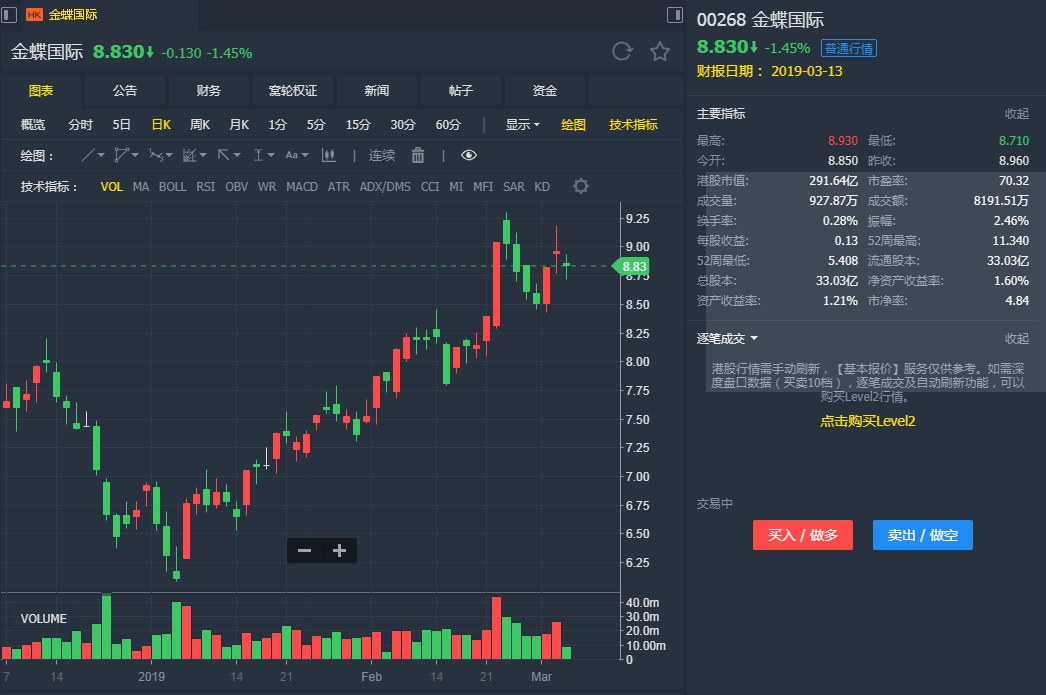Open the 显示 dropdown menu
The width and height of the screenshot is (1046, 695).
pyautogui.click(x=522, y=125)
